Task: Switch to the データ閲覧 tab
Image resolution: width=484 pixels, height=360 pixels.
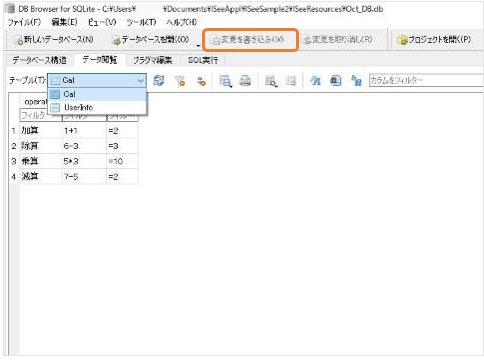Action: [100, 60]
